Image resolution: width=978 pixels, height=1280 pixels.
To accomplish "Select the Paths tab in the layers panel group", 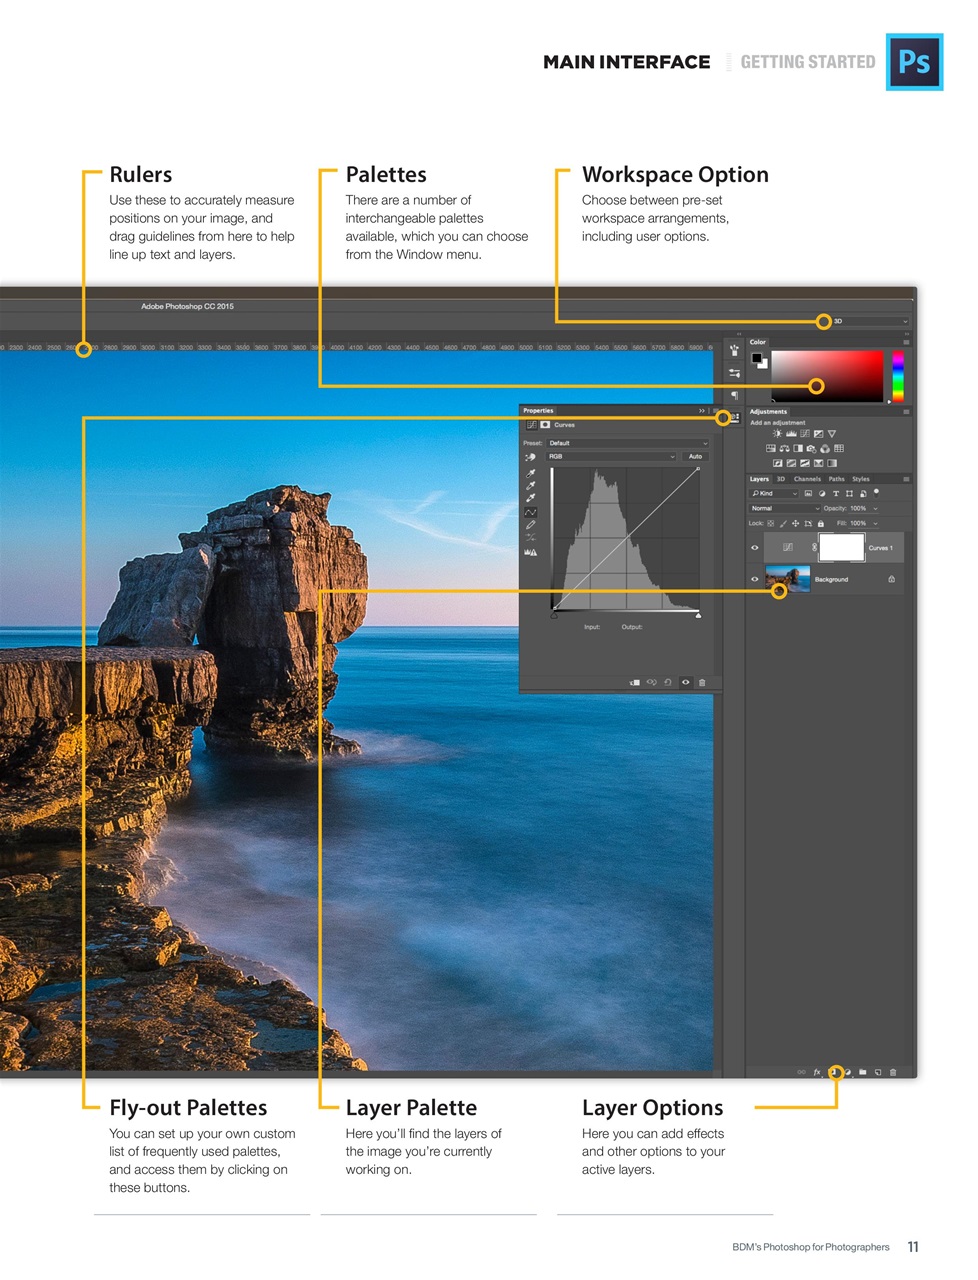I will click(x=836, y=479).
